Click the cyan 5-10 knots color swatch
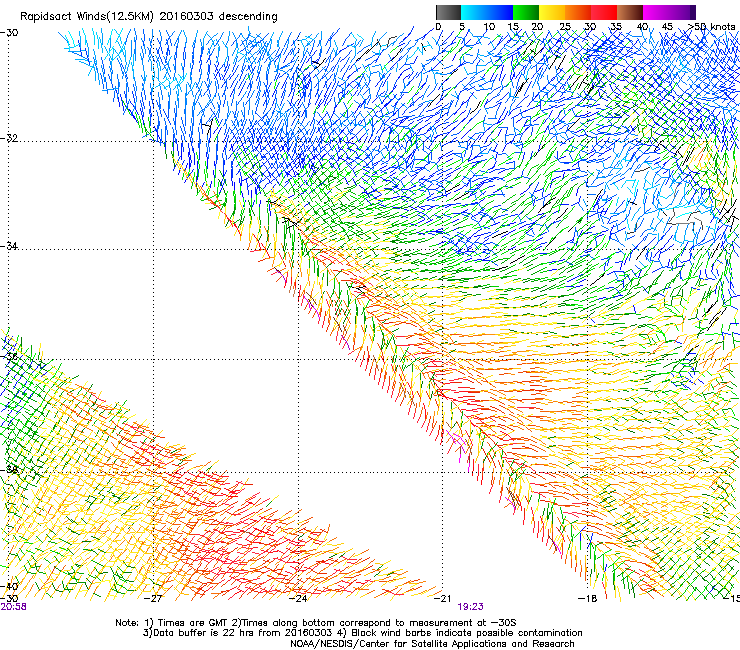 [473, 12]
